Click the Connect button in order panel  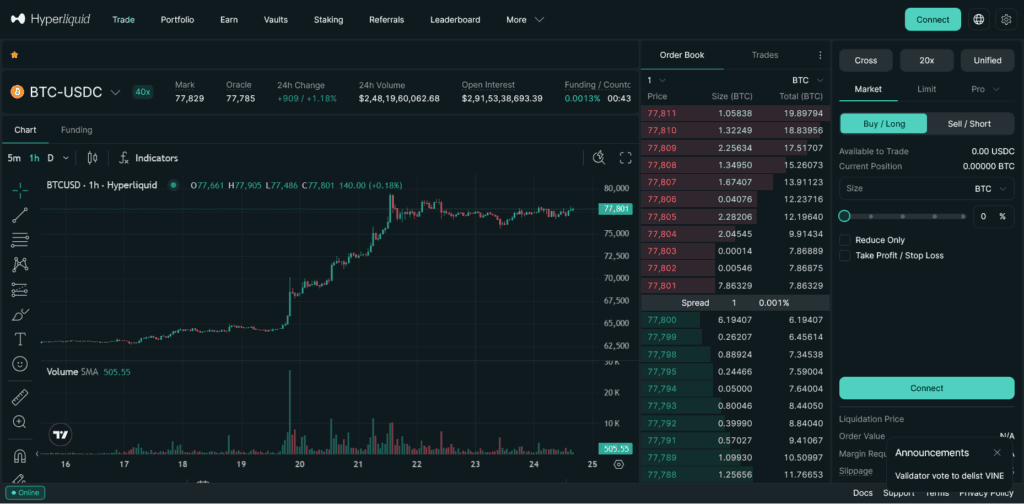click(x=927, y=388)
